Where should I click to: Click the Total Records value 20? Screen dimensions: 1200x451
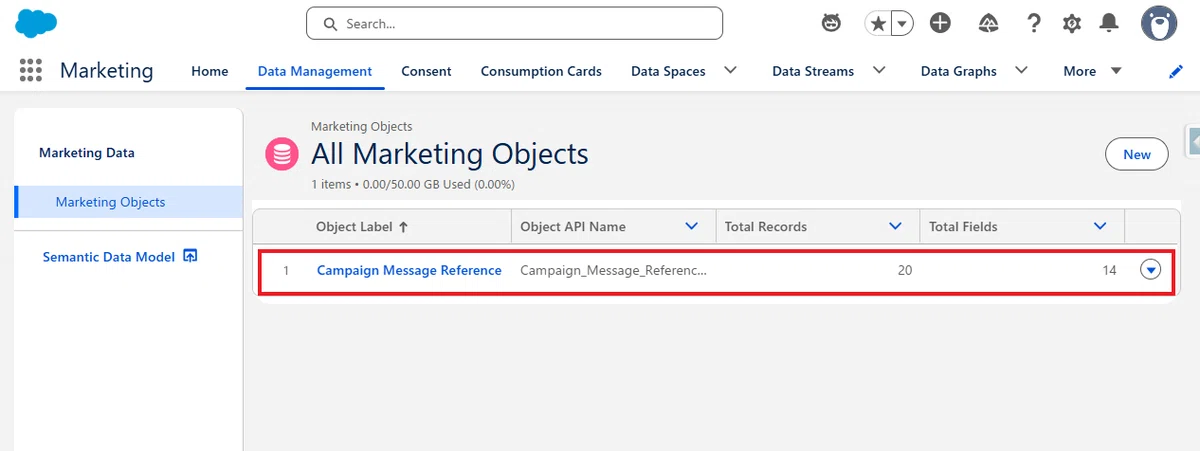point(905,271)
